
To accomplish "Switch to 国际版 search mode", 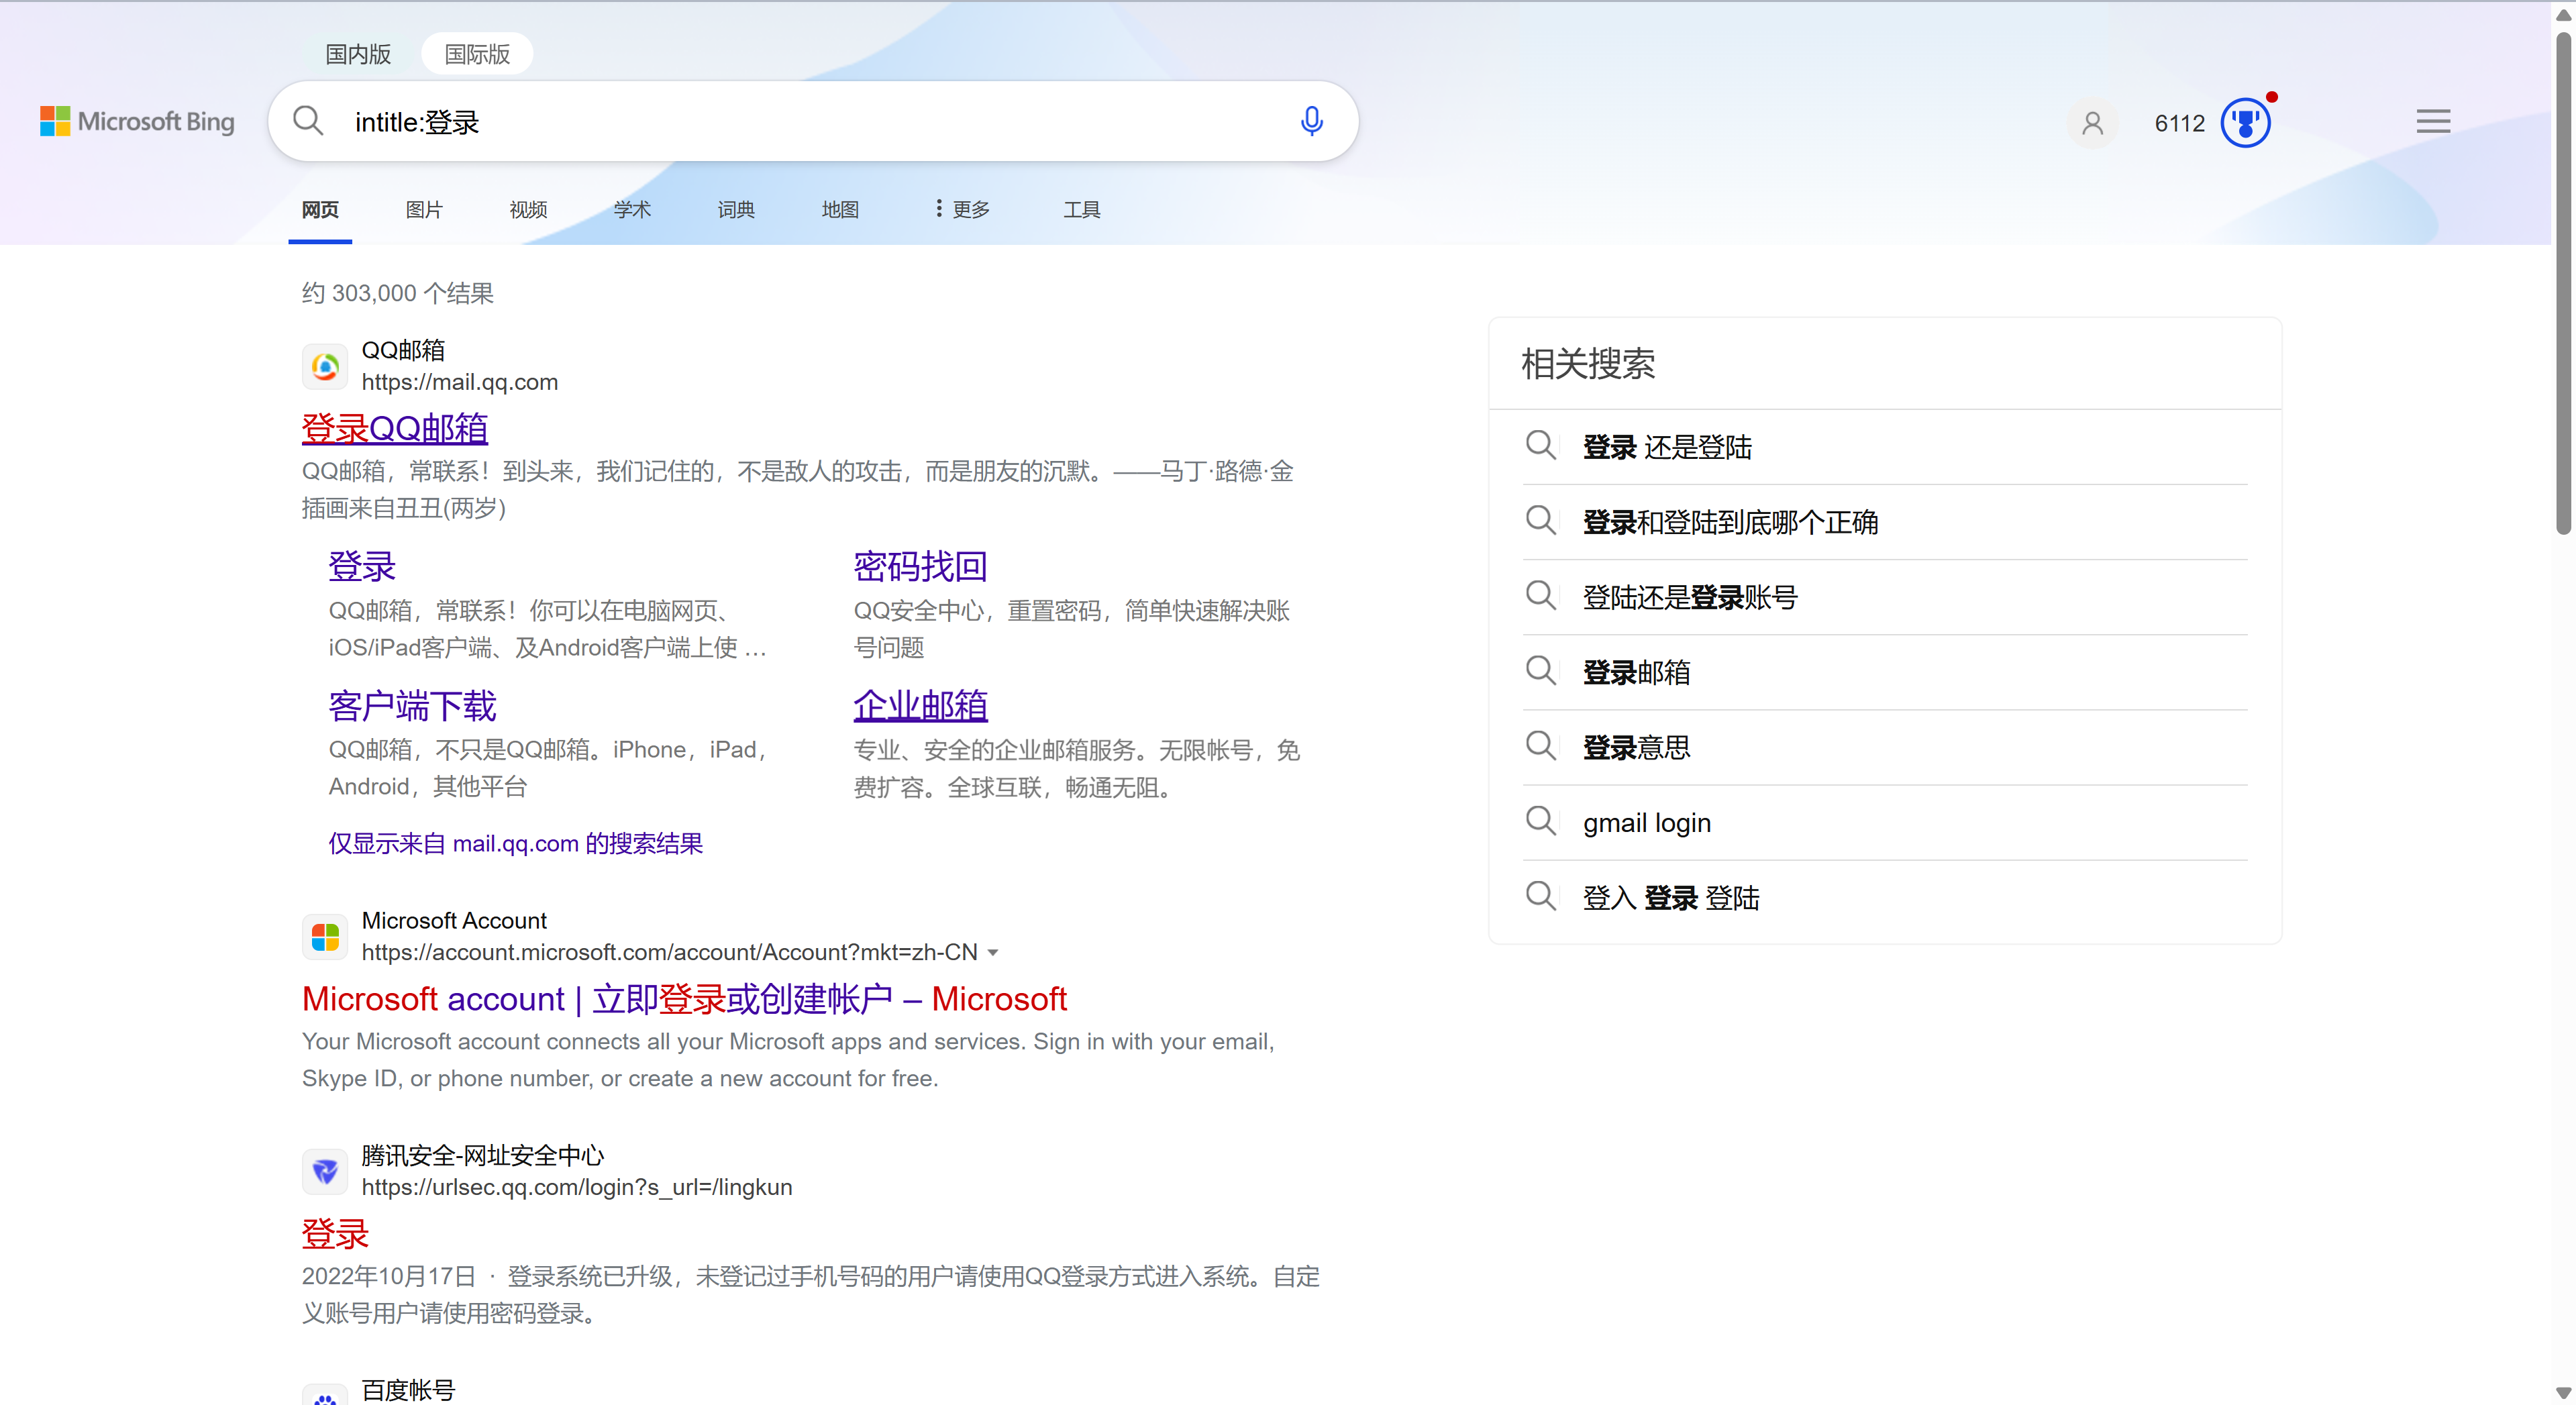I will [477, 54].
